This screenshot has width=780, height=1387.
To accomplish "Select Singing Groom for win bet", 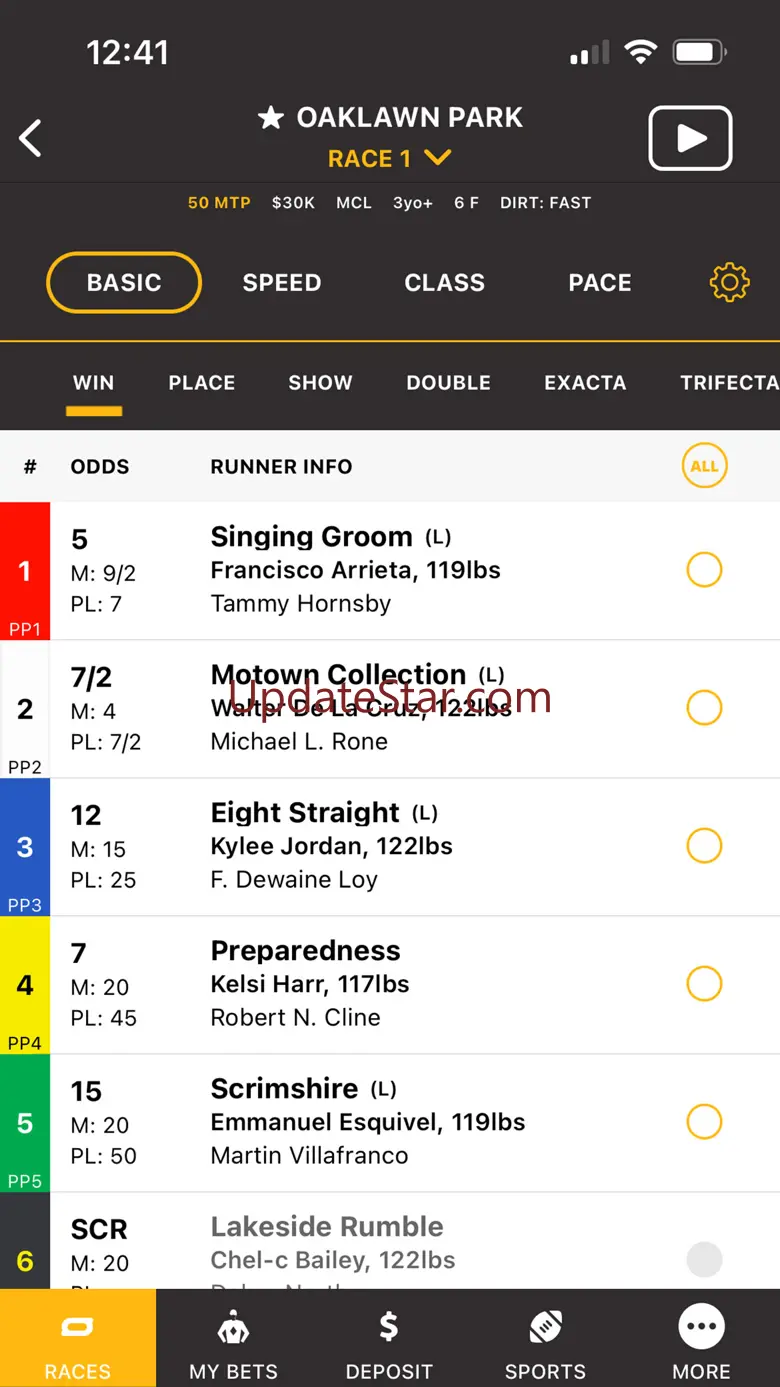I will (x=704, y=570).
